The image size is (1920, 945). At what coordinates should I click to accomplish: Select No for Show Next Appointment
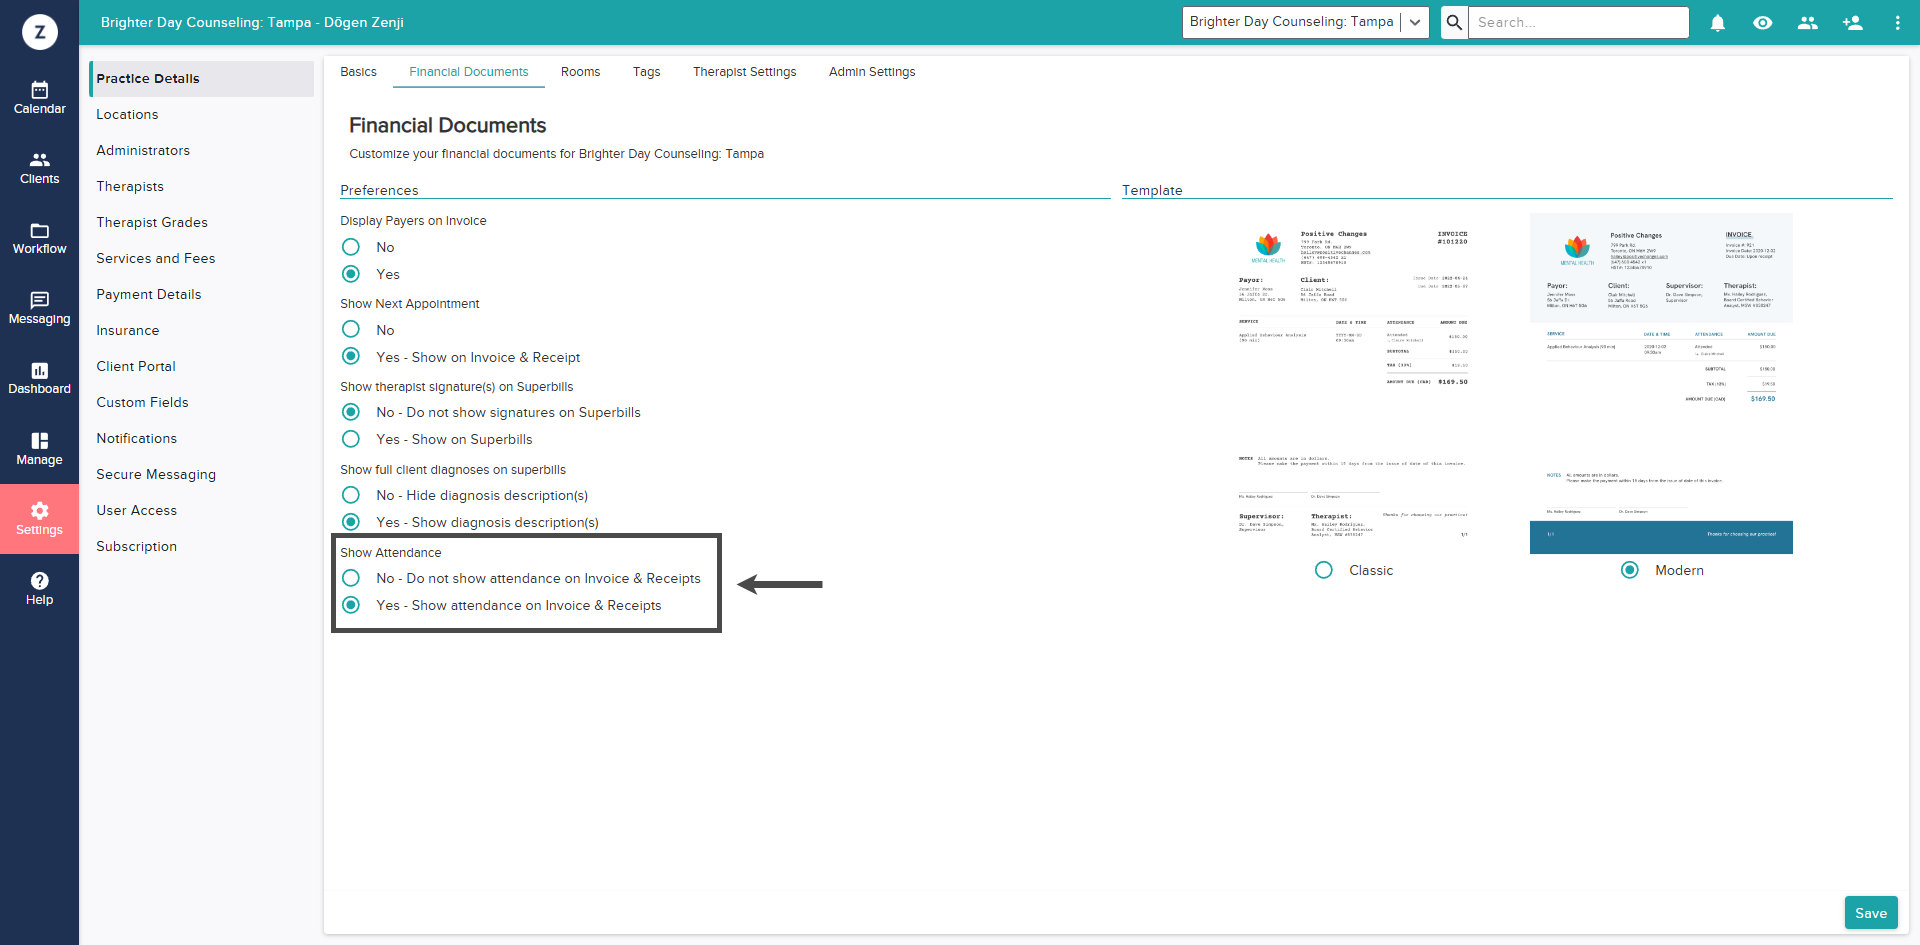click(351, 330)
